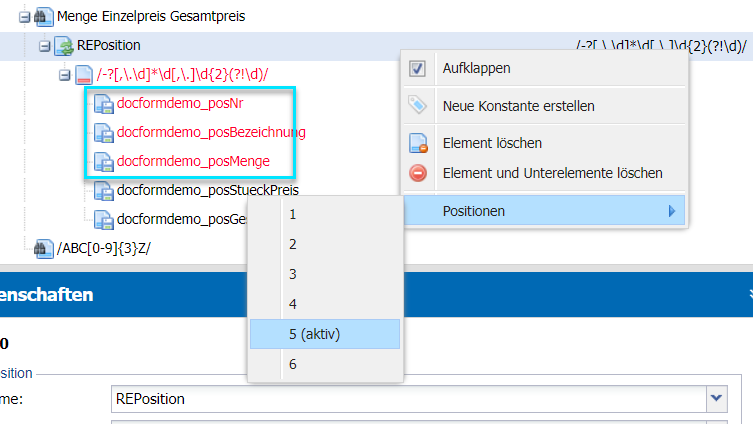Click the docformdemo_posMenge field icon
Screen dimensions: 753x424
coord(104,161)
